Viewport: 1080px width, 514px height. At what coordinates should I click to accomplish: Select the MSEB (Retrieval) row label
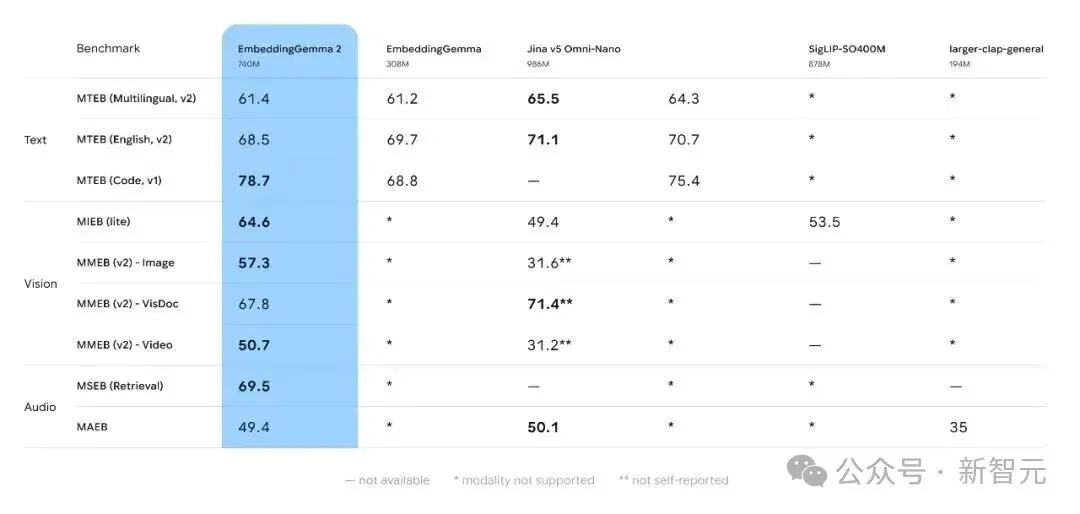[x=120, y=386]
